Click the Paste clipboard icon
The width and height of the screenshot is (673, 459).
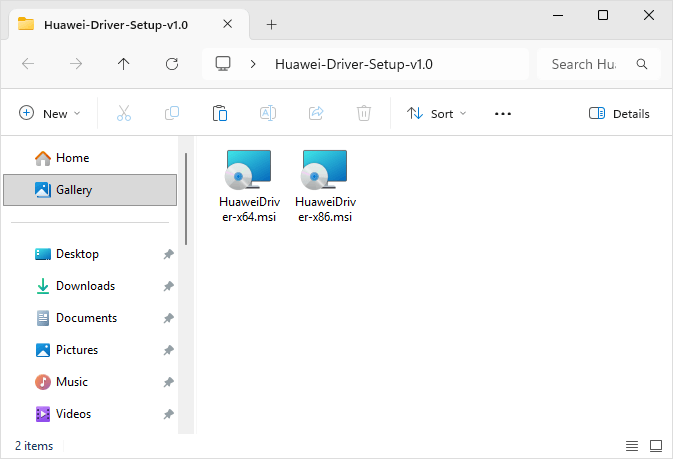(x=220, y=113)
